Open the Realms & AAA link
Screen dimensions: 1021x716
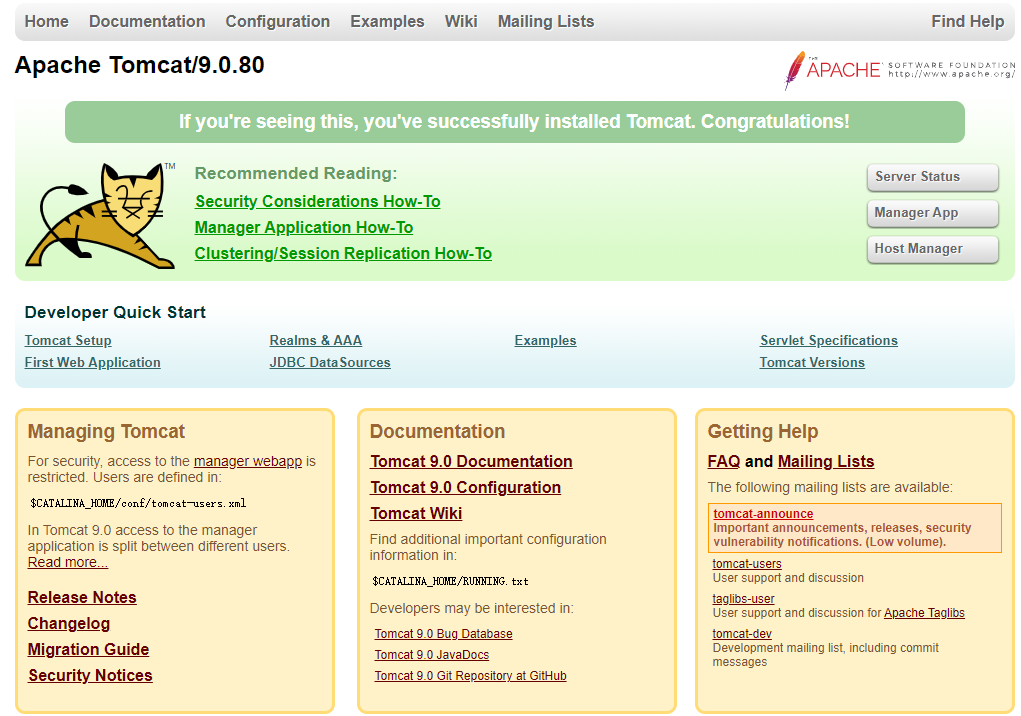pos(316,340)
